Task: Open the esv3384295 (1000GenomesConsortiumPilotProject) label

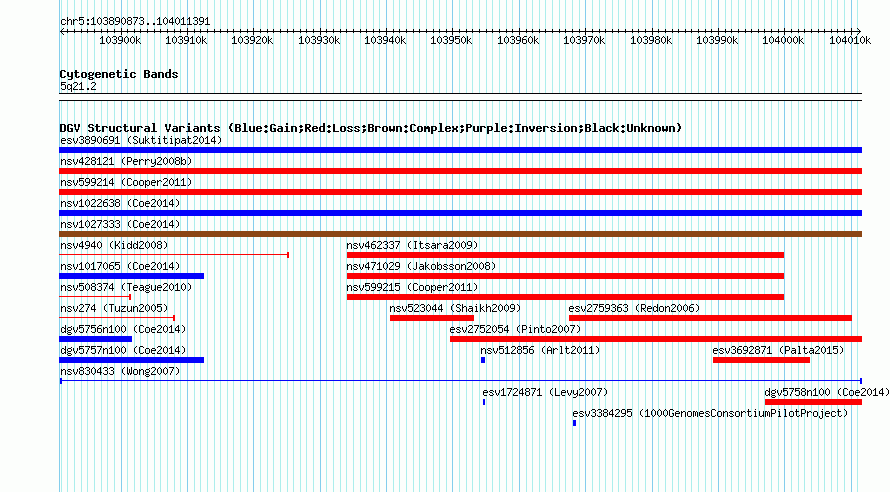Action: [x=710, y=413]
